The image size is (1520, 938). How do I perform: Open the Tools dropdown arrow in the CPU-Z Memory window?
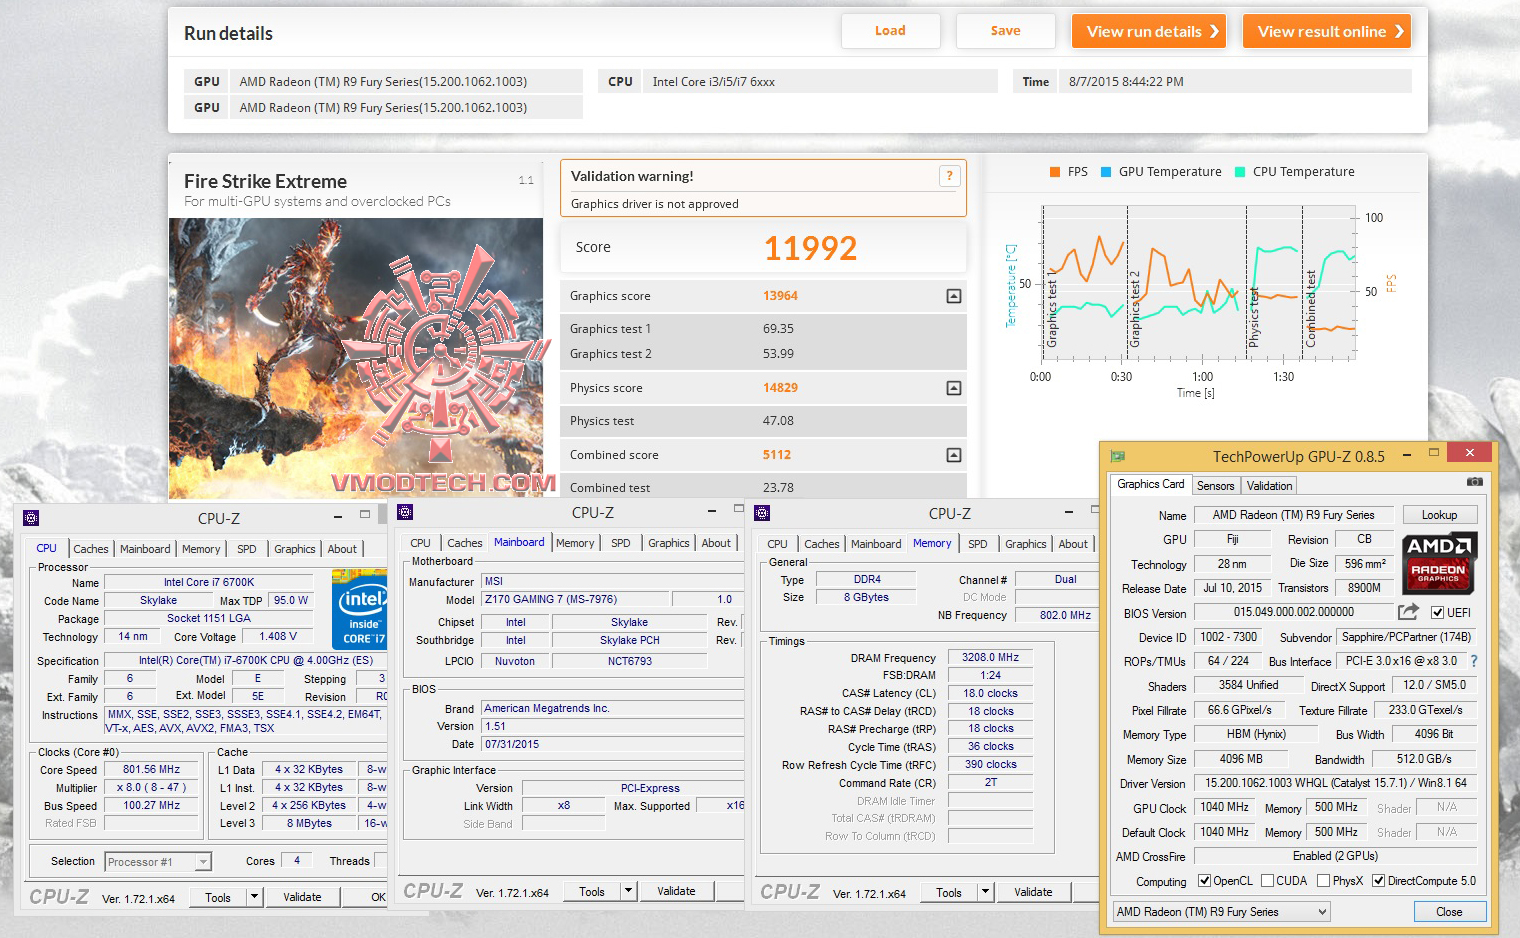985,892
